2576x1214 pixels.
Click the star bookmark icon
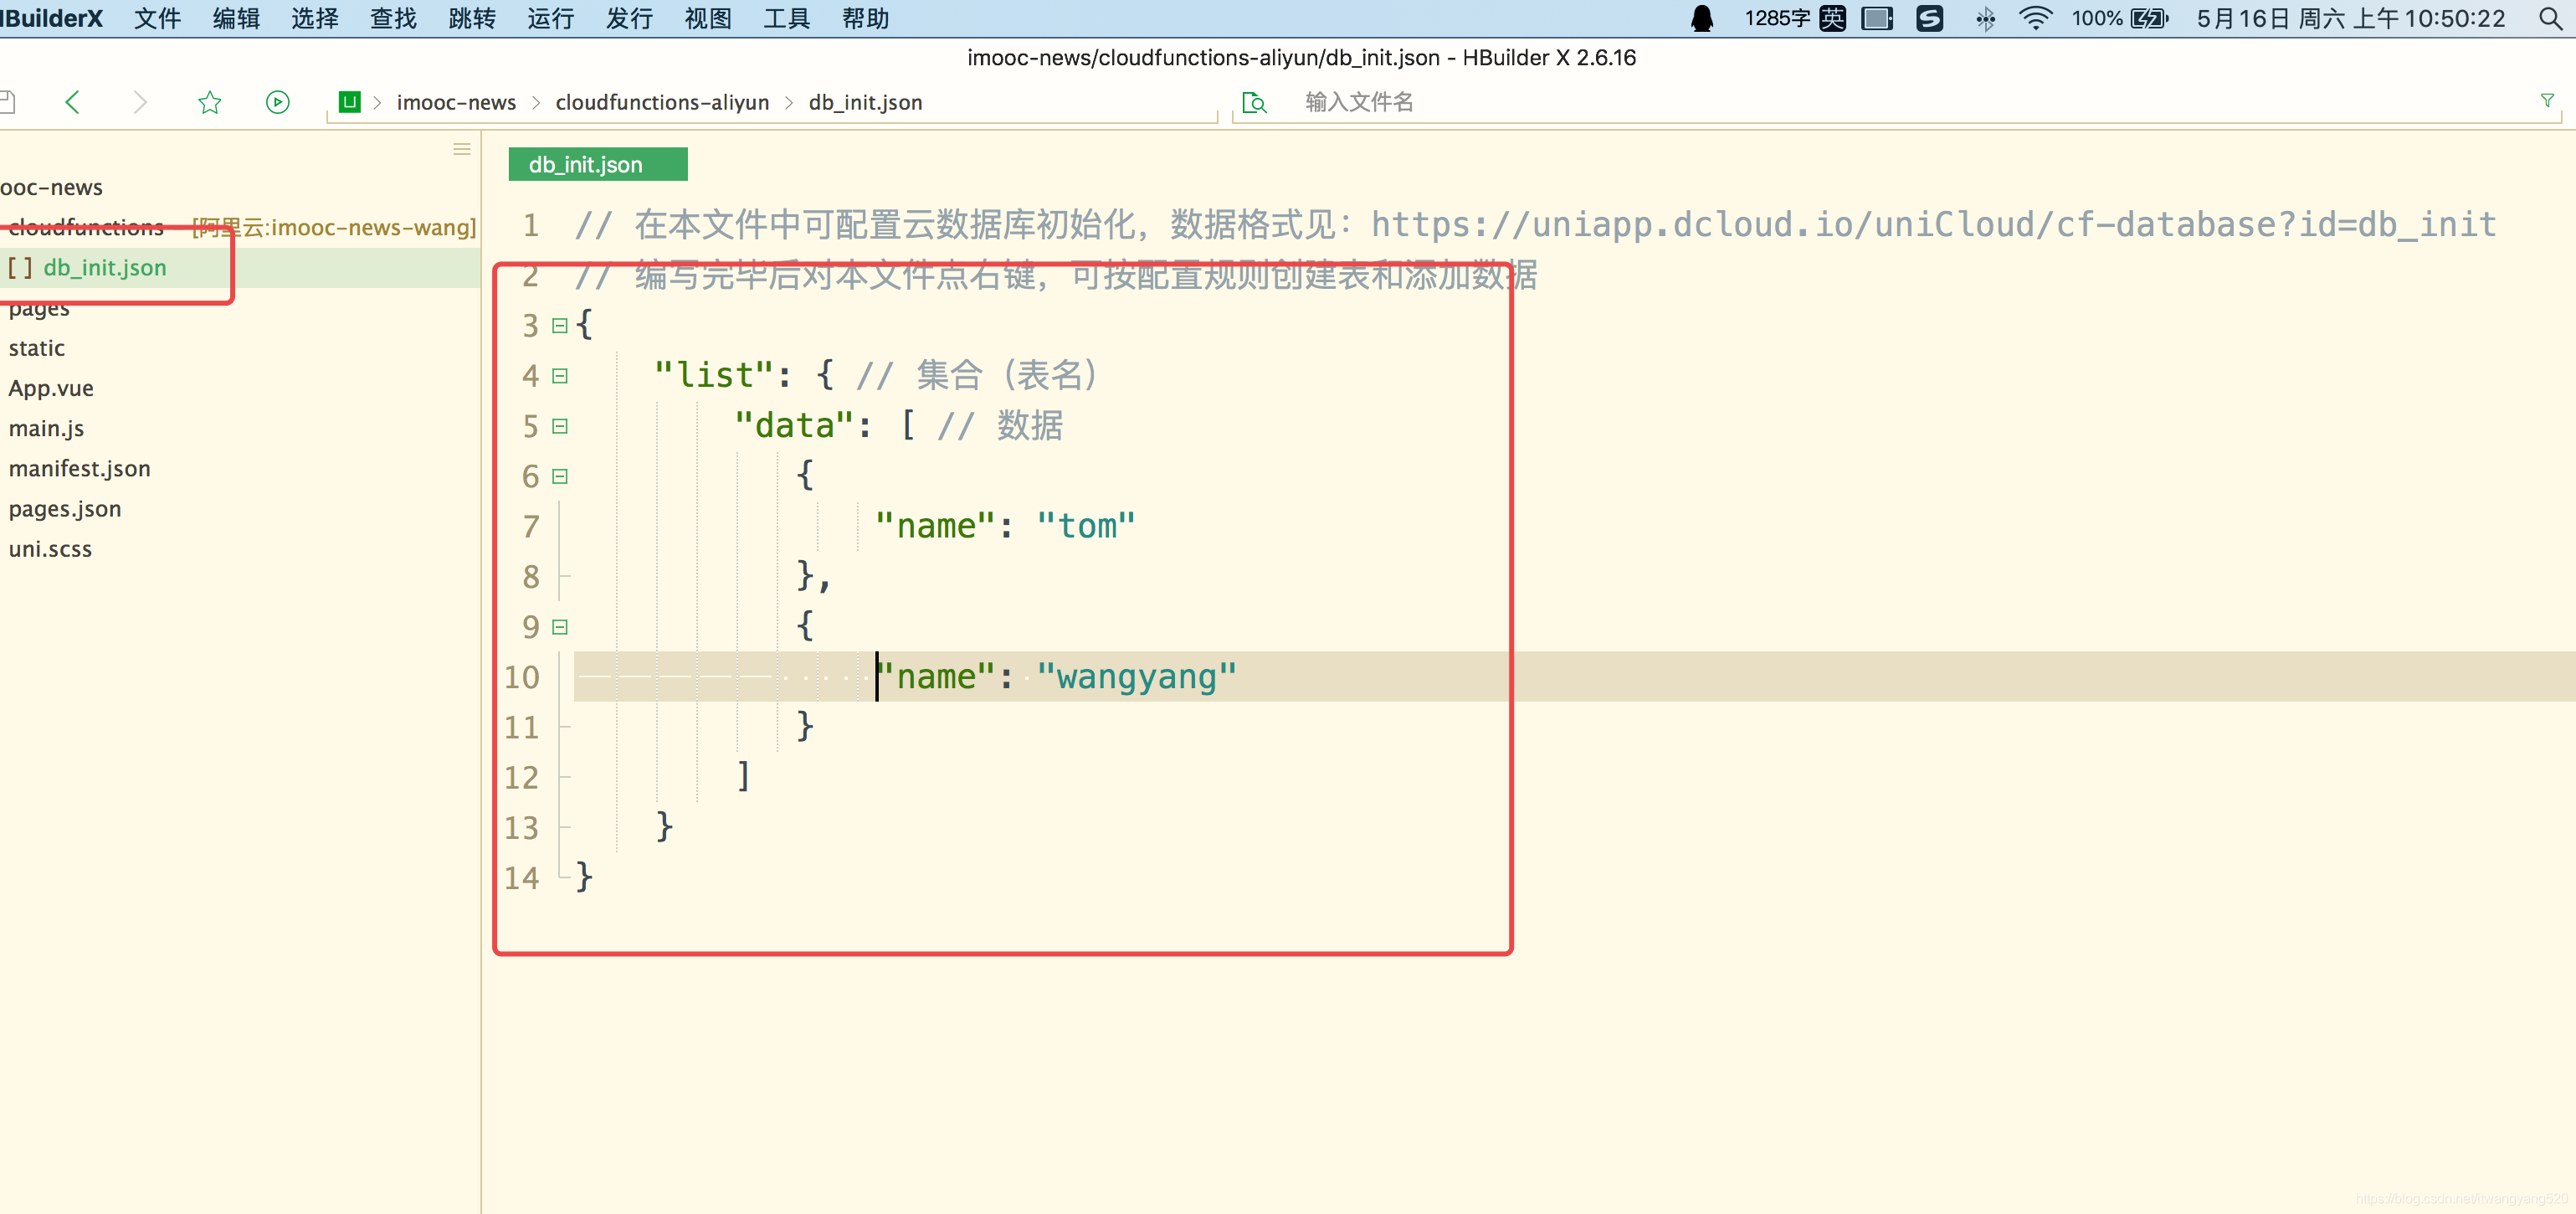pyautogui.click(x=209, y=102)
